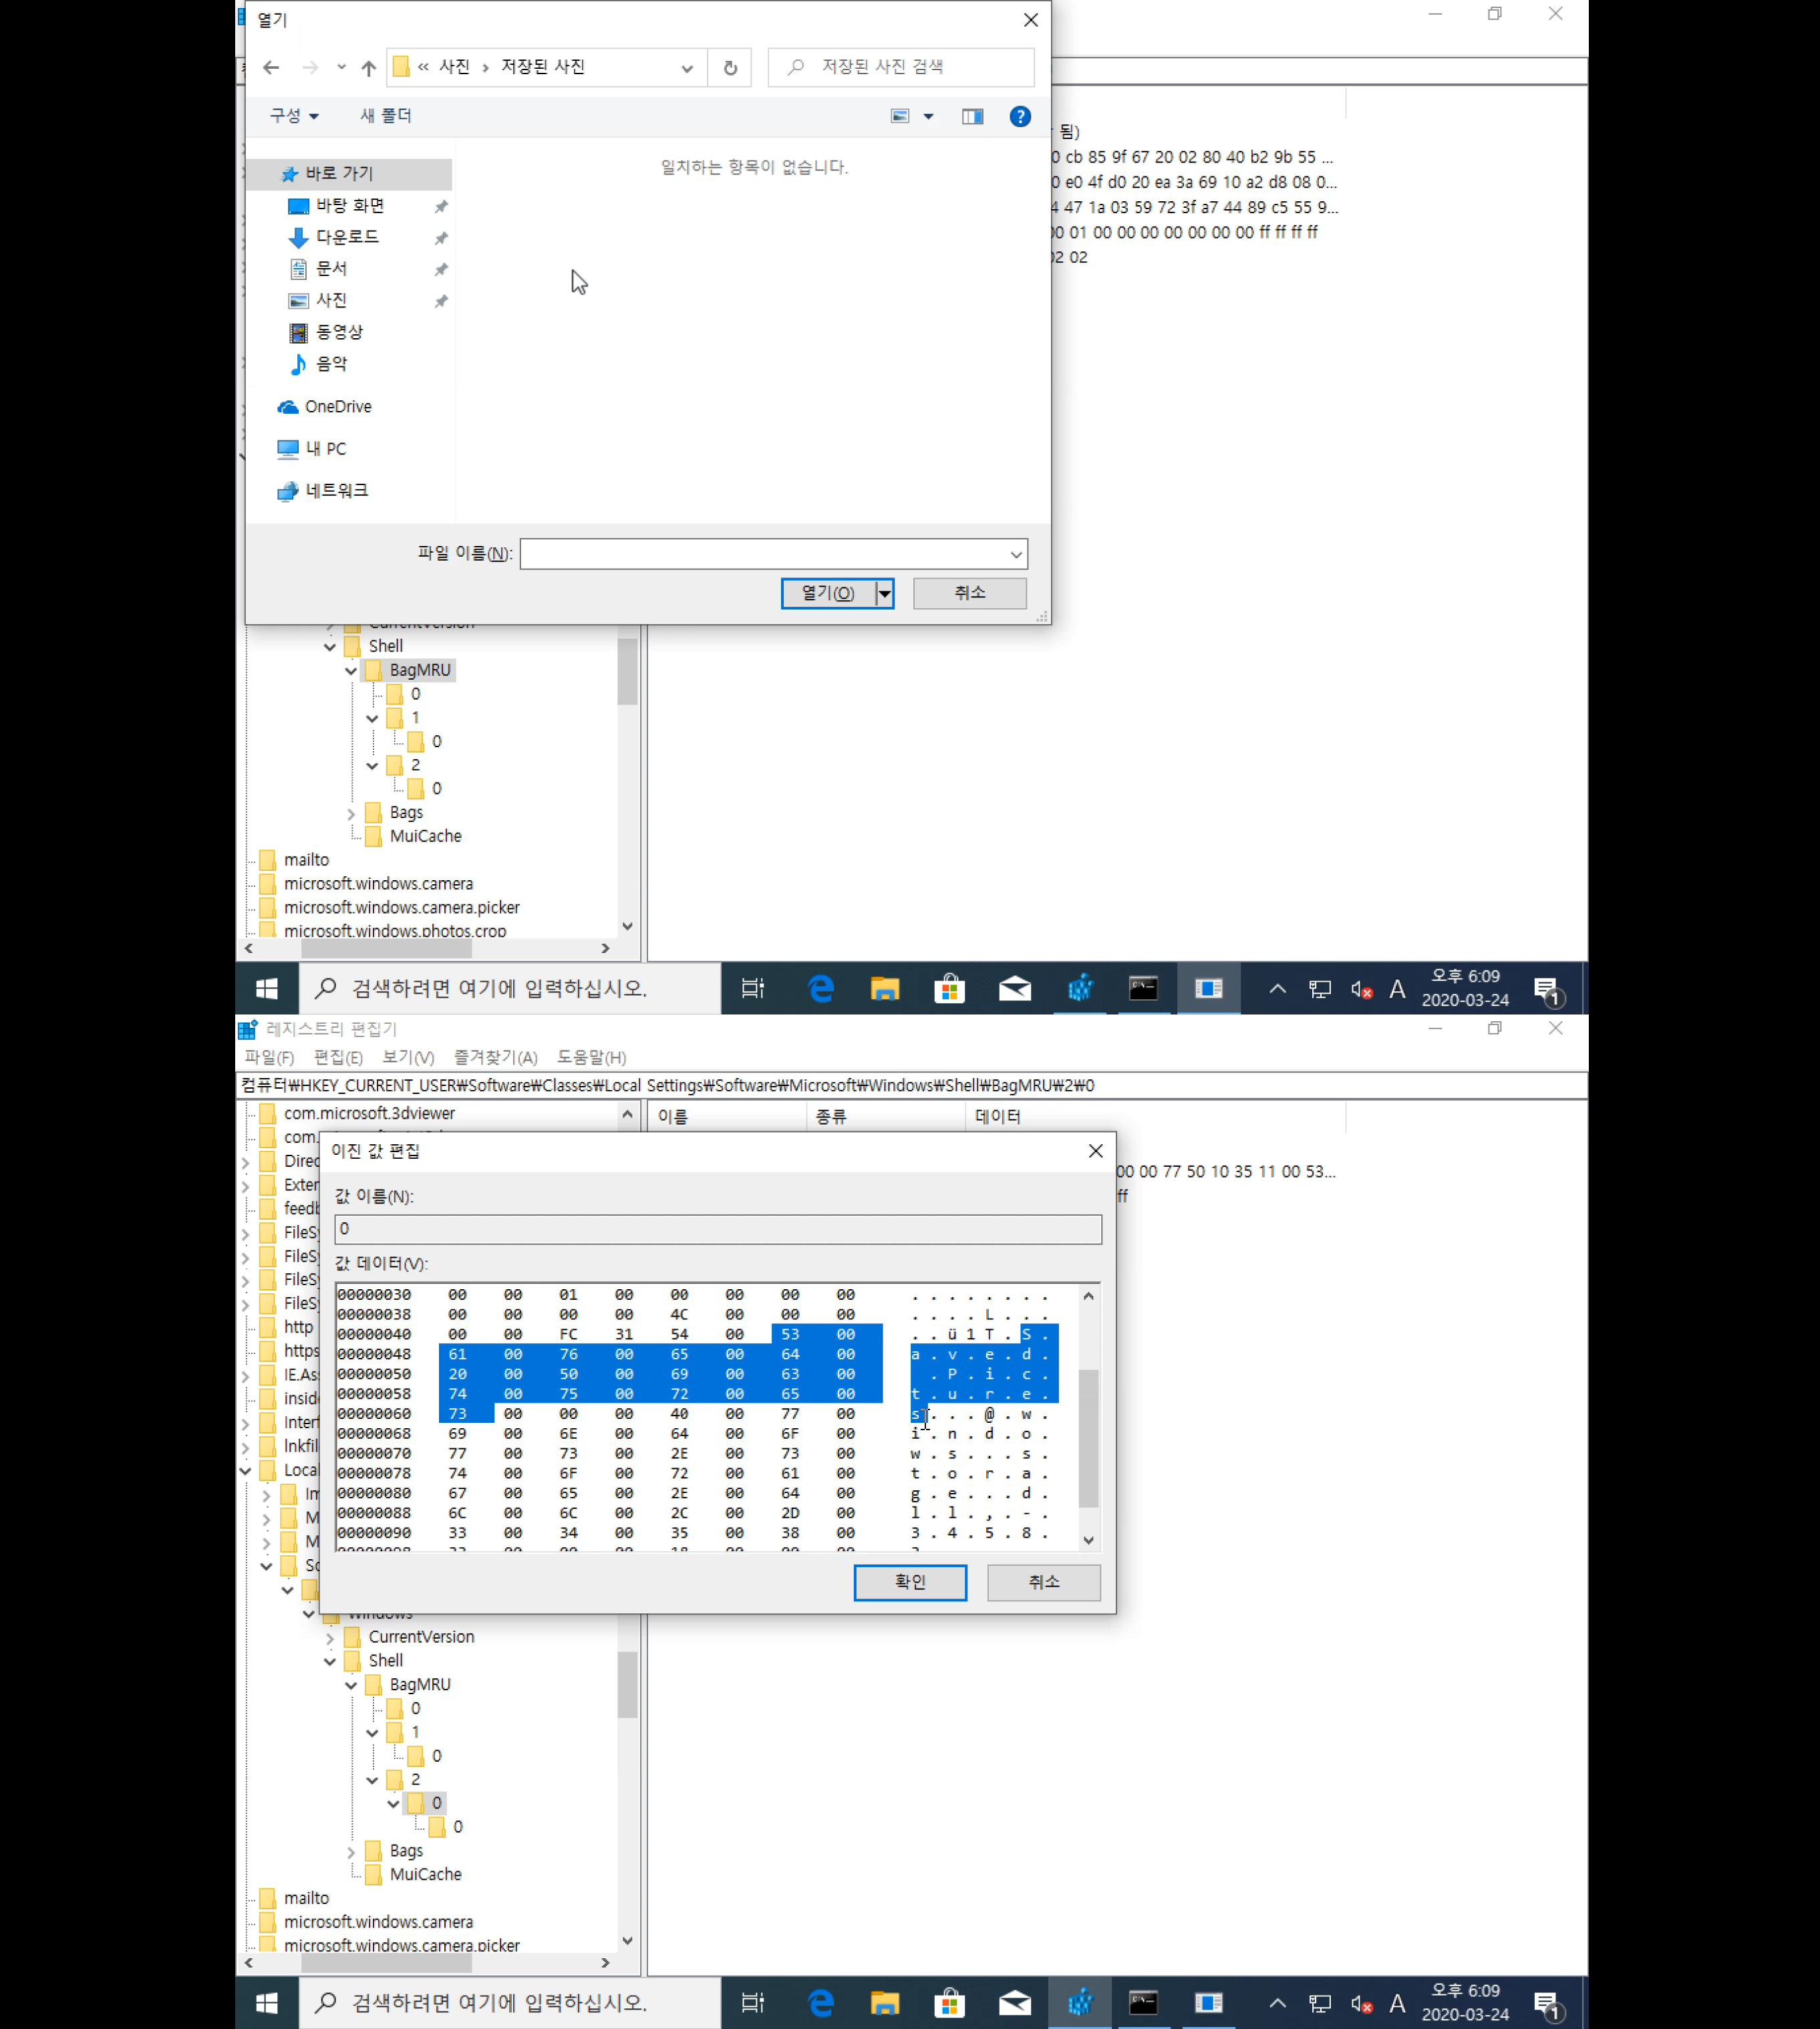
Task: Open File Explorer from the bottom taskbar
Action: (884, 2002)
